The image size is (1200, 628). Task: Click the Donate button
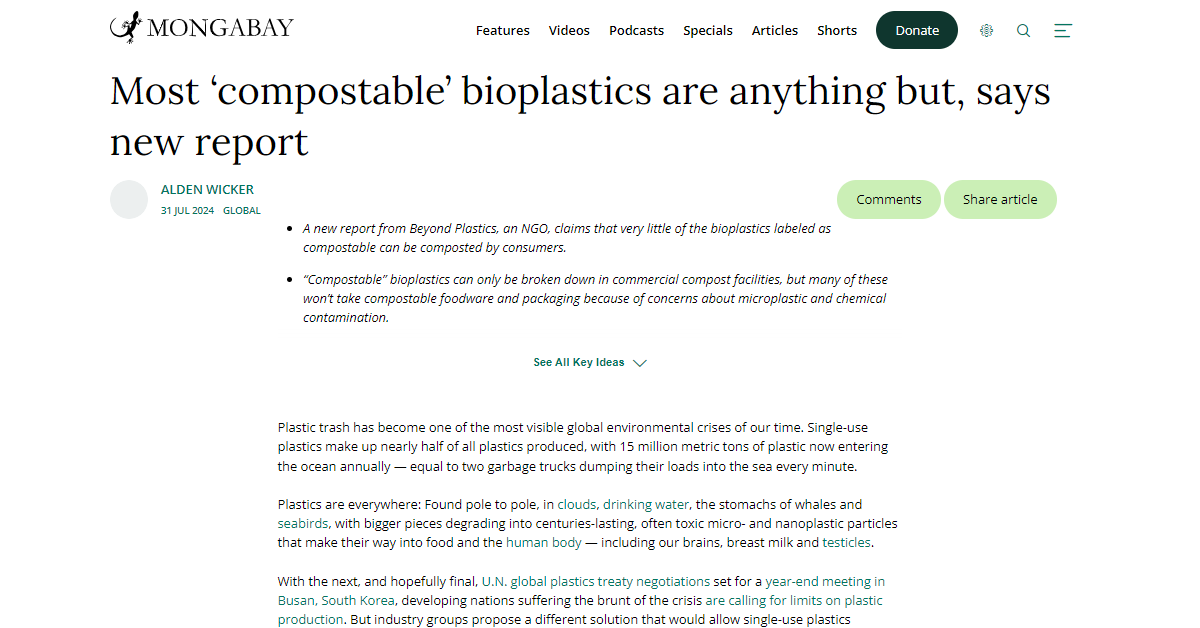point(917,30)
